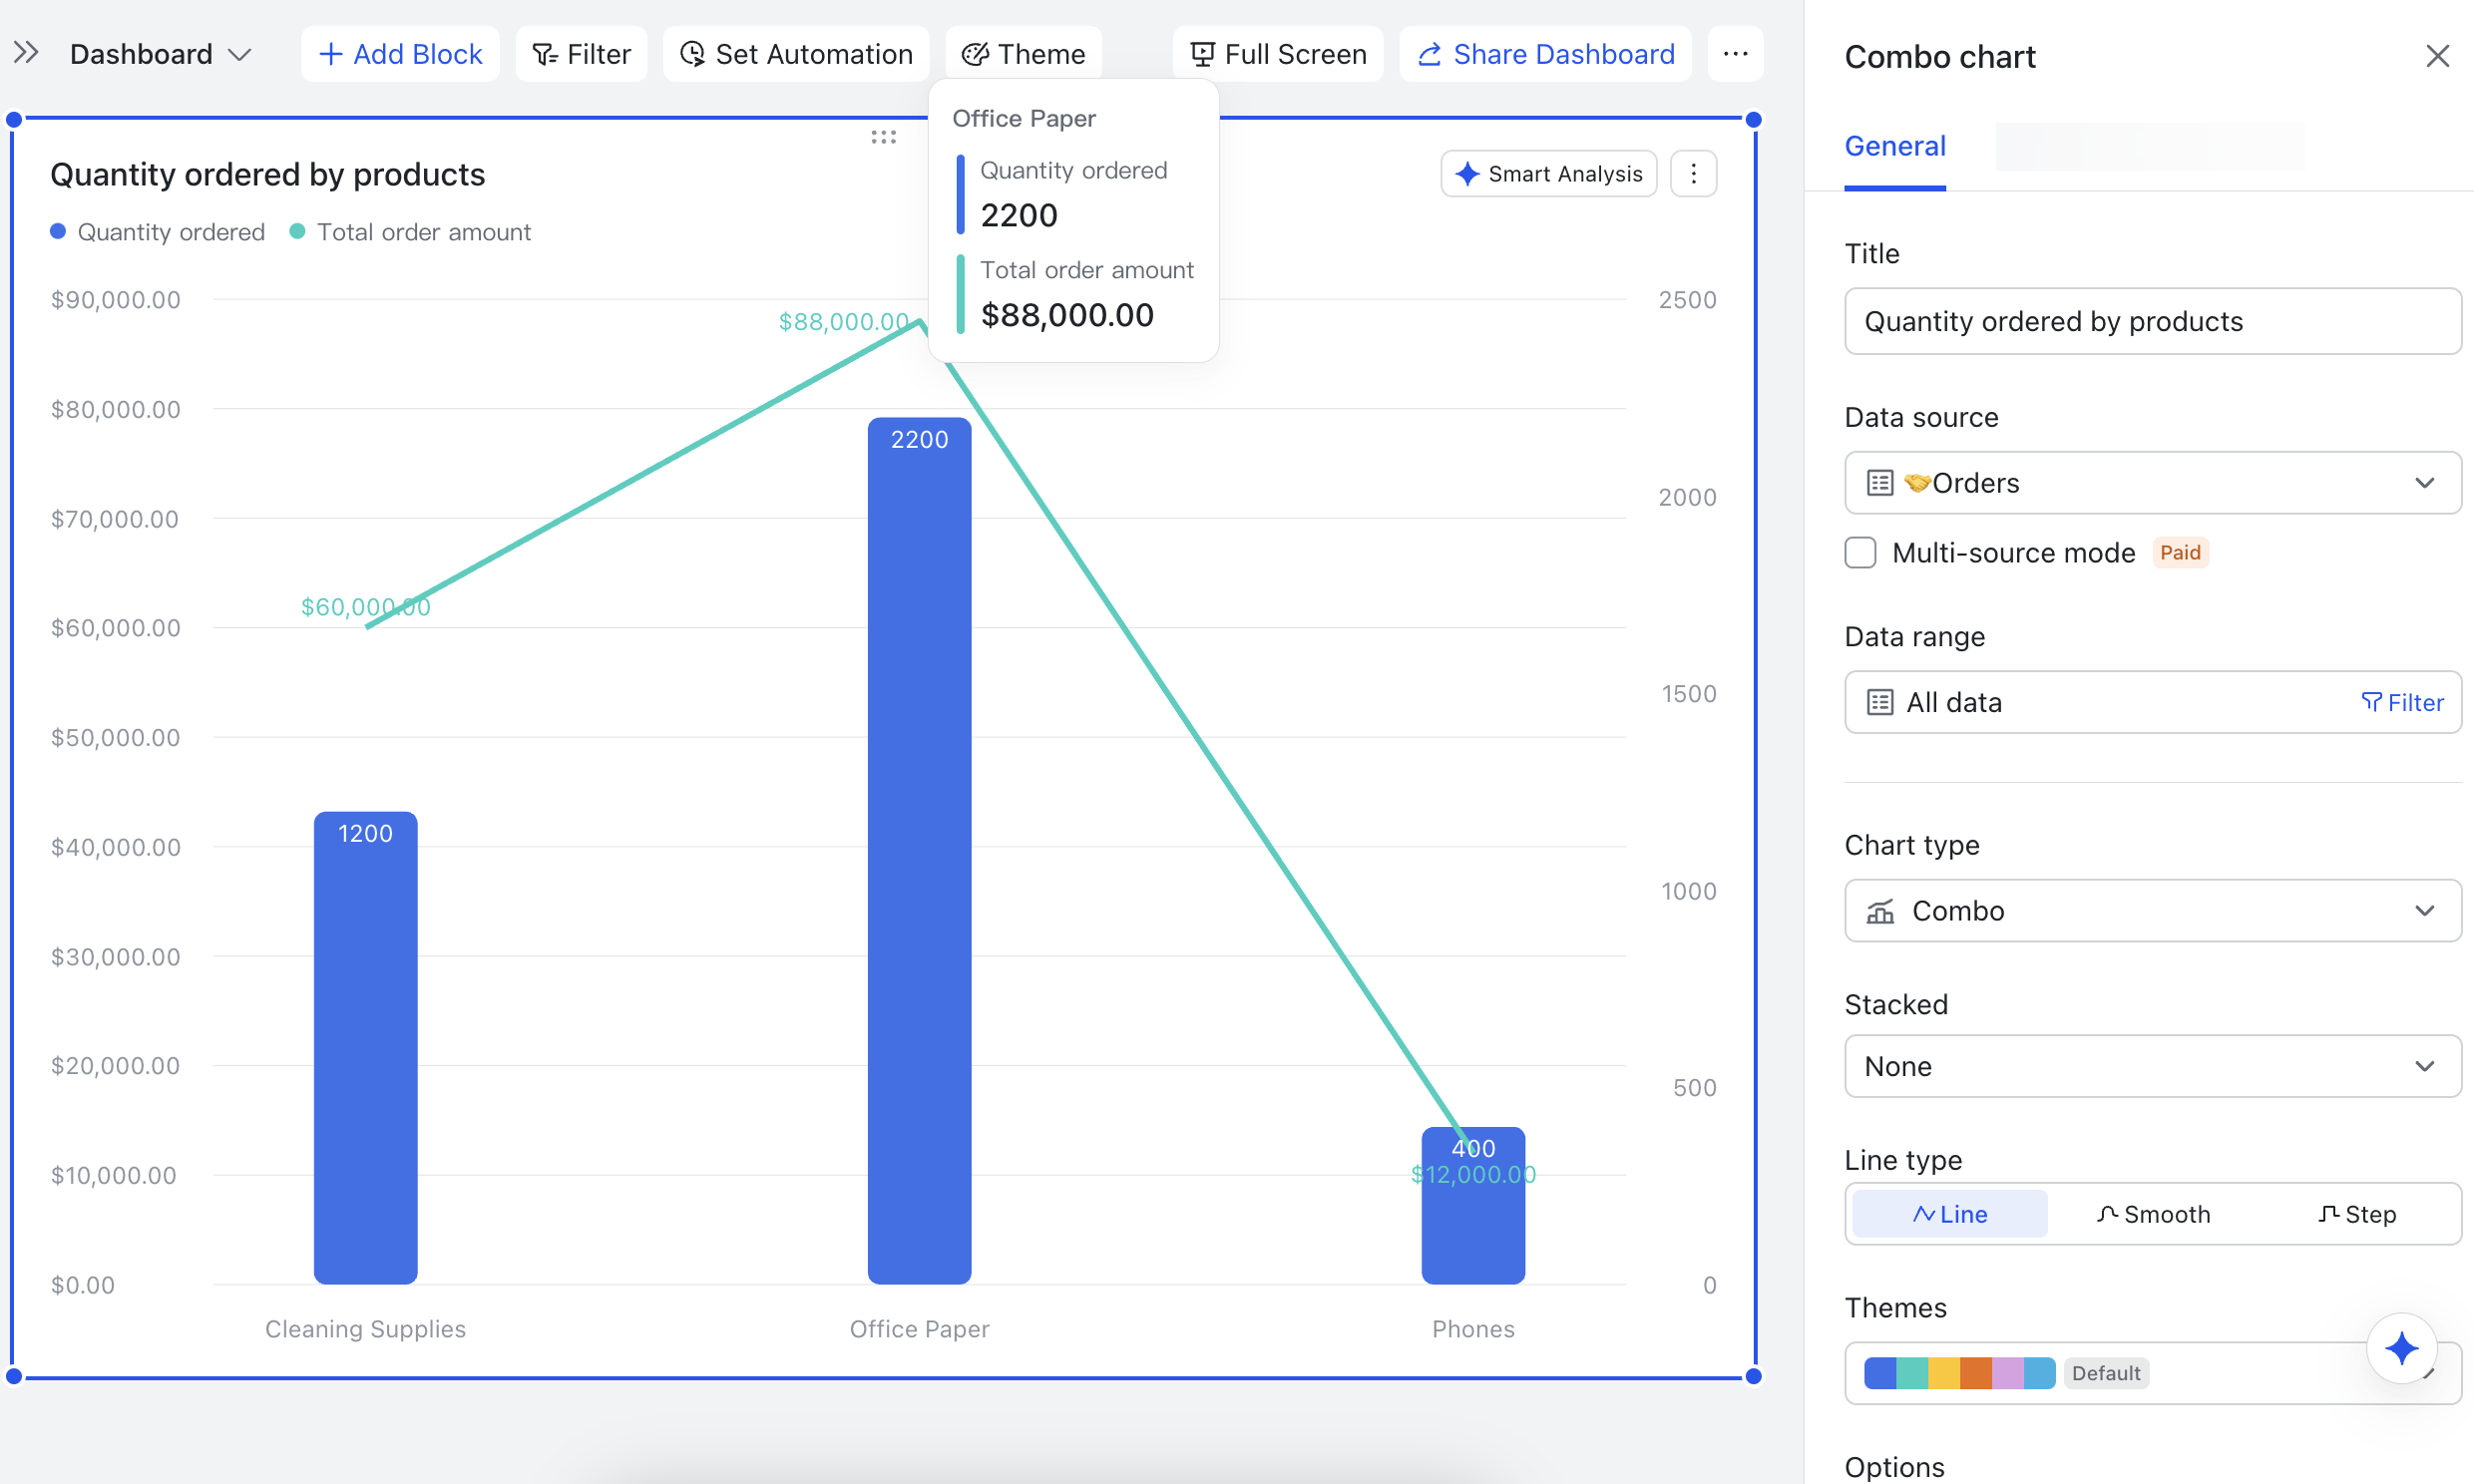Click the Add Block button
The image size is (2474, 1484).
[400, 54]
